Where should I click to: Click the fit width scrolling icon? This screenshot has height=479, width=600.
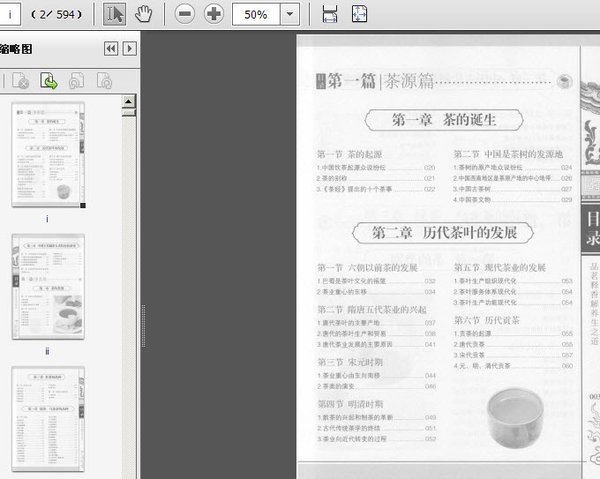click(x=331, y=14)
